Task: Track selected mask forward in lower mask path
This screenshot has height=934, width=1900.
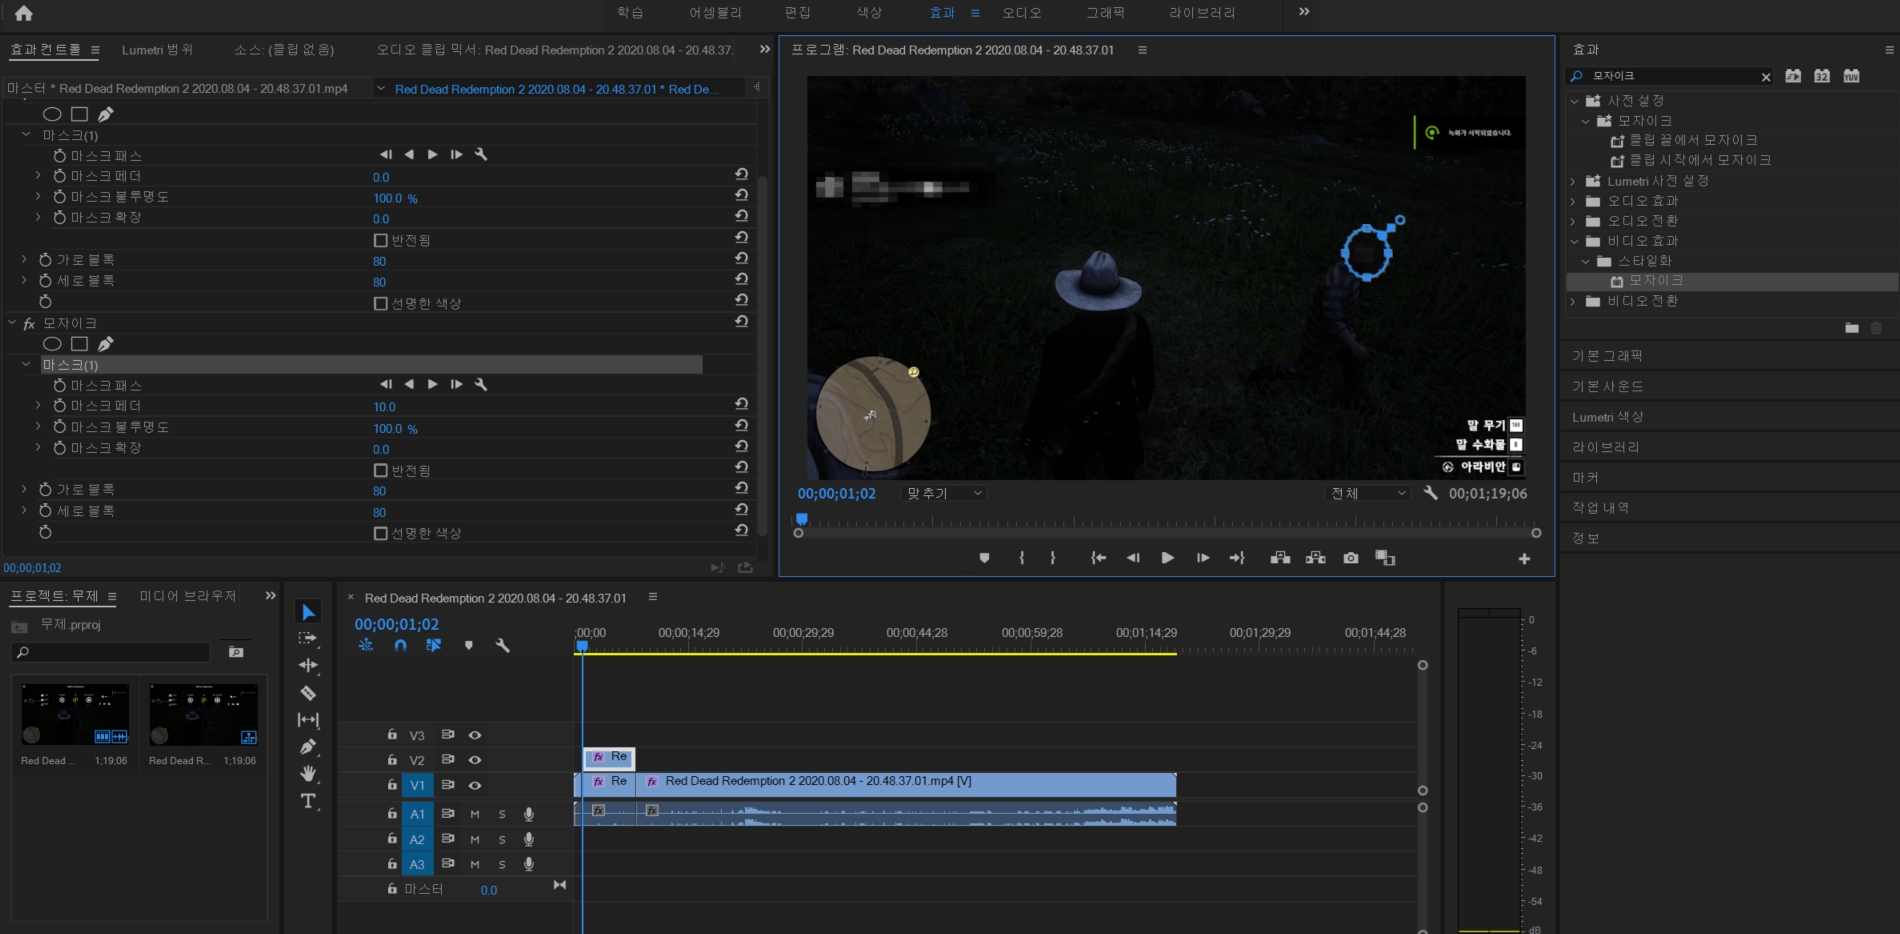Action: click(x=432, y=385)
